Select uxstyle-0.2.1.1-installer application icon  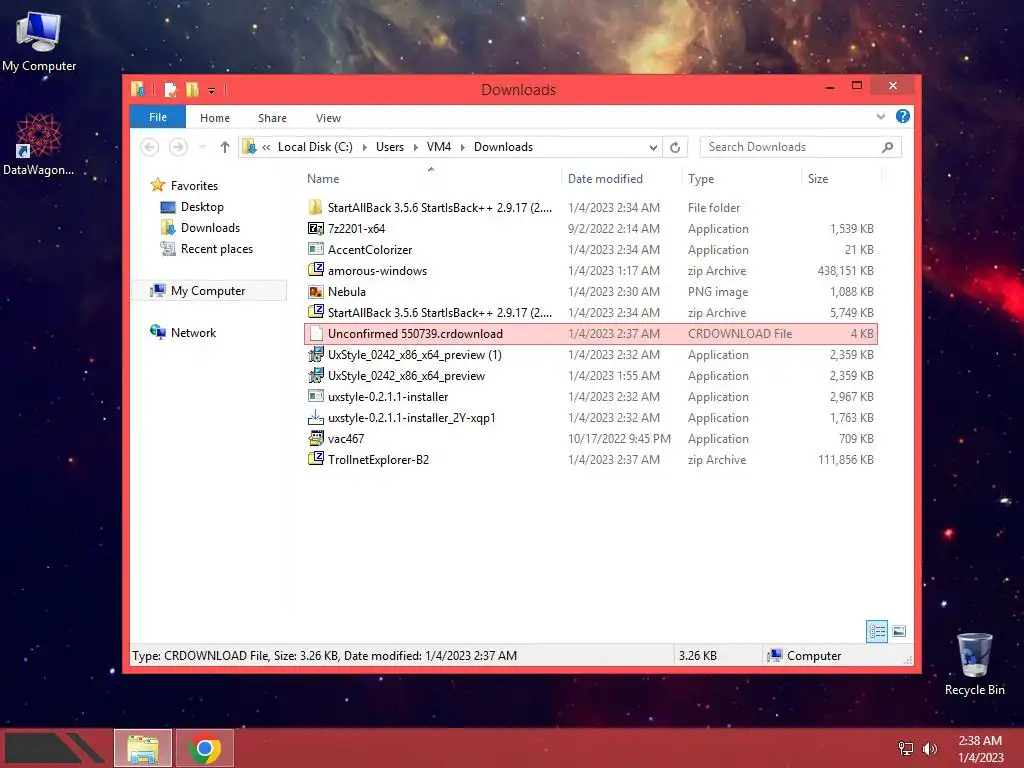pos(315,396)
